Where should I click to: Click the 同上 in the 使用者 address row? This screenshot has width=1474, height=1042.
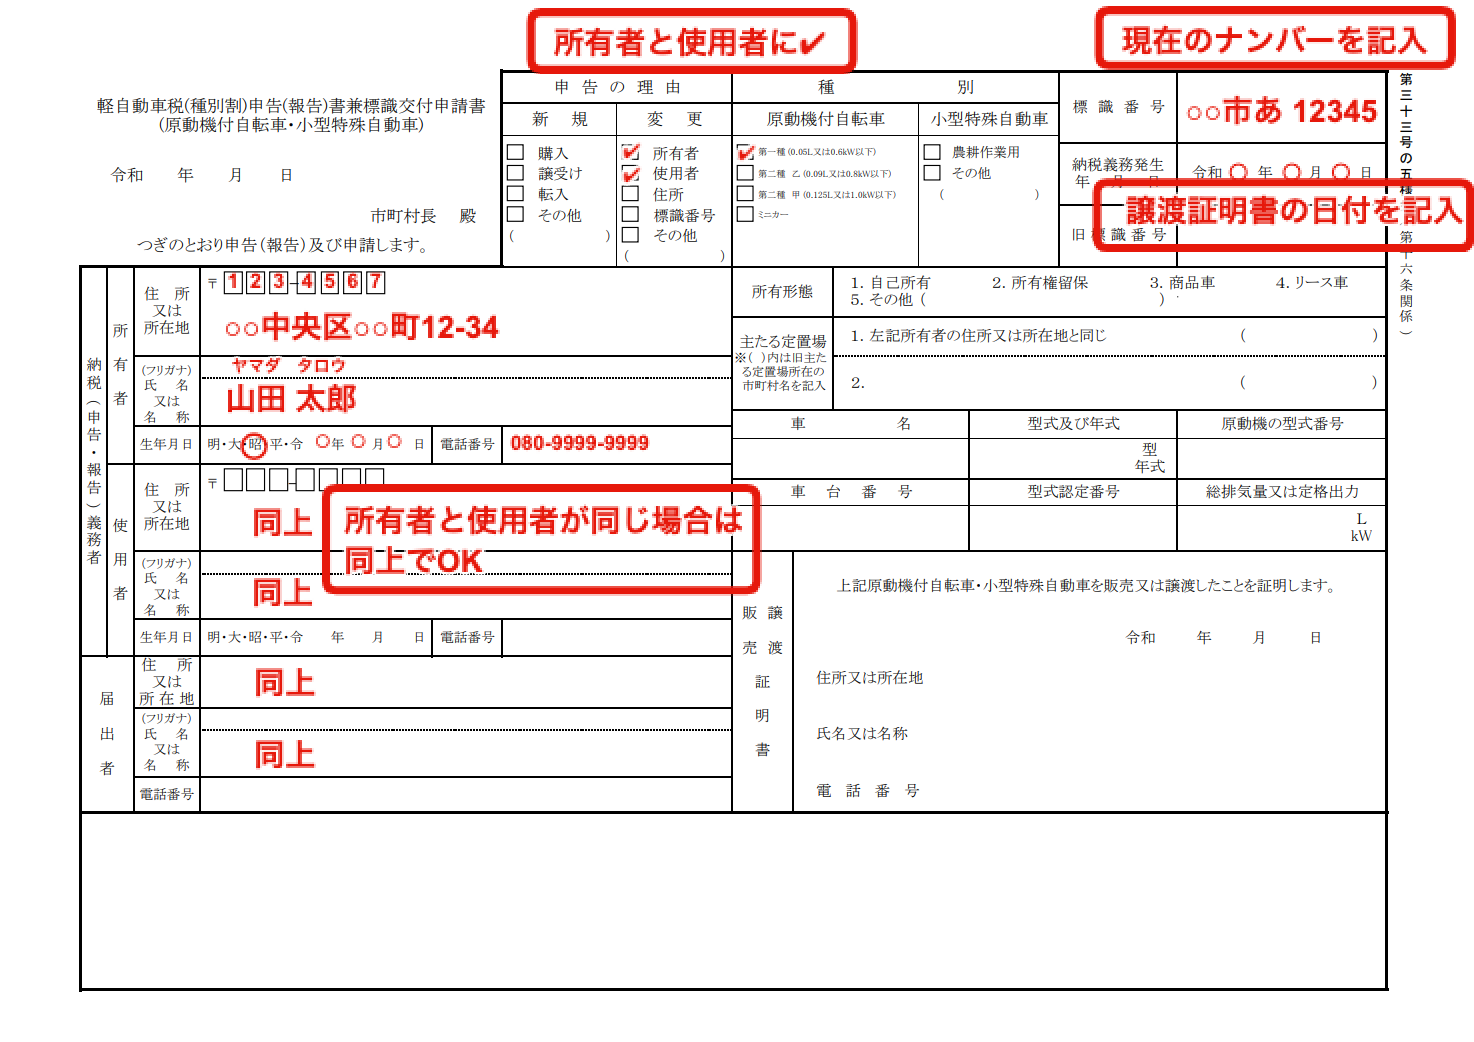pos(283,522)
